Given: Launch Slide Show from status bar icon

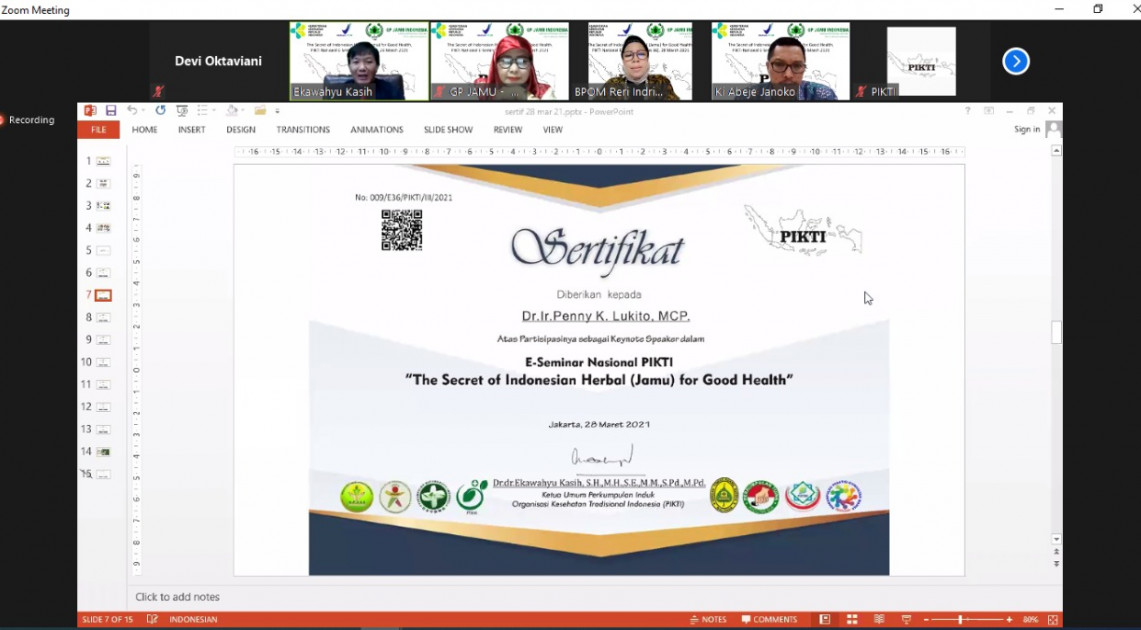Looking at the screenshot, I should [x=905, y=620].
